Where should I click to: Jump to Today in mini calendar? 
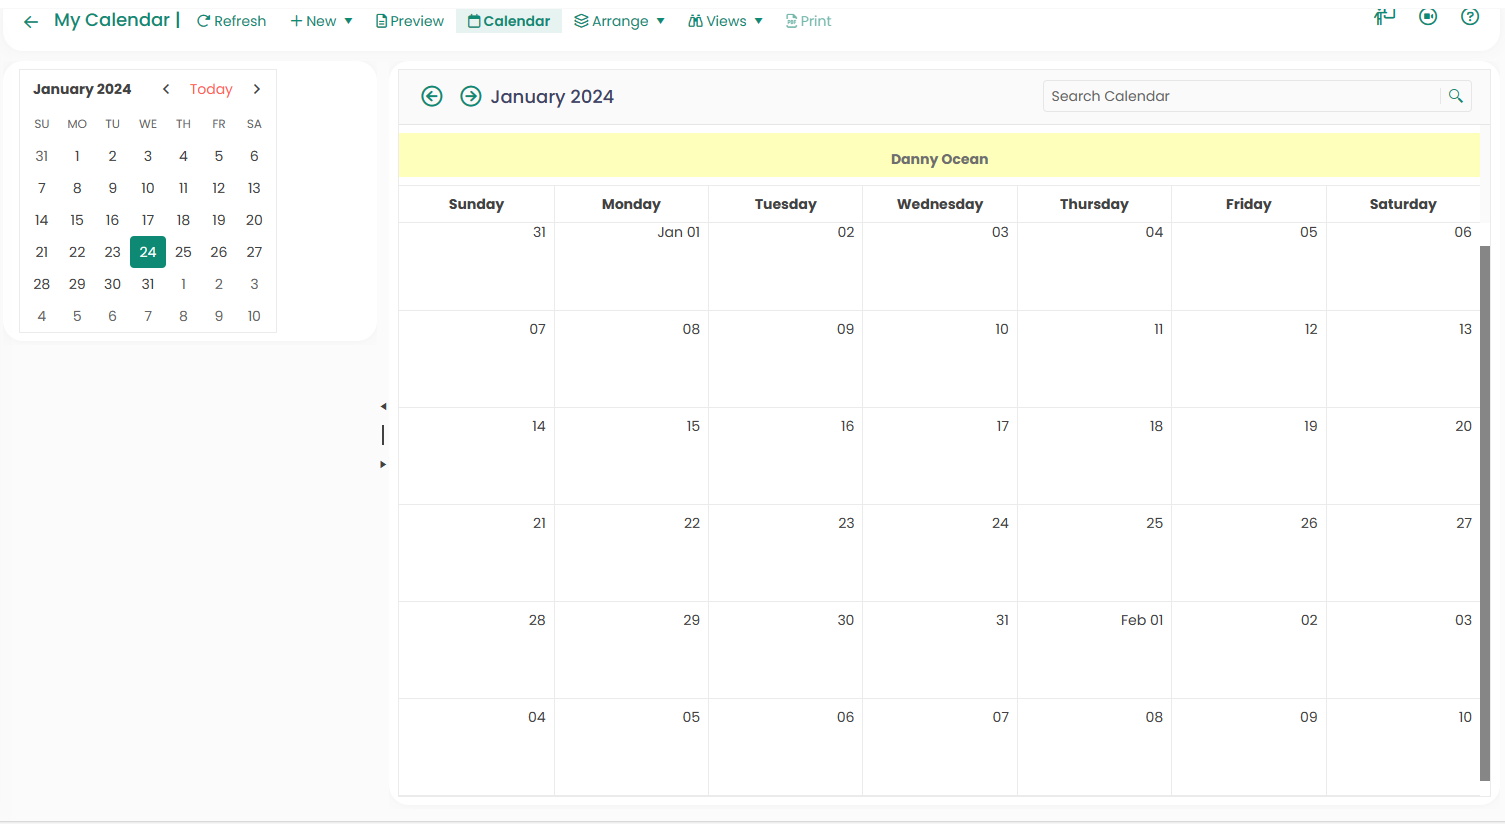point(211,89)
